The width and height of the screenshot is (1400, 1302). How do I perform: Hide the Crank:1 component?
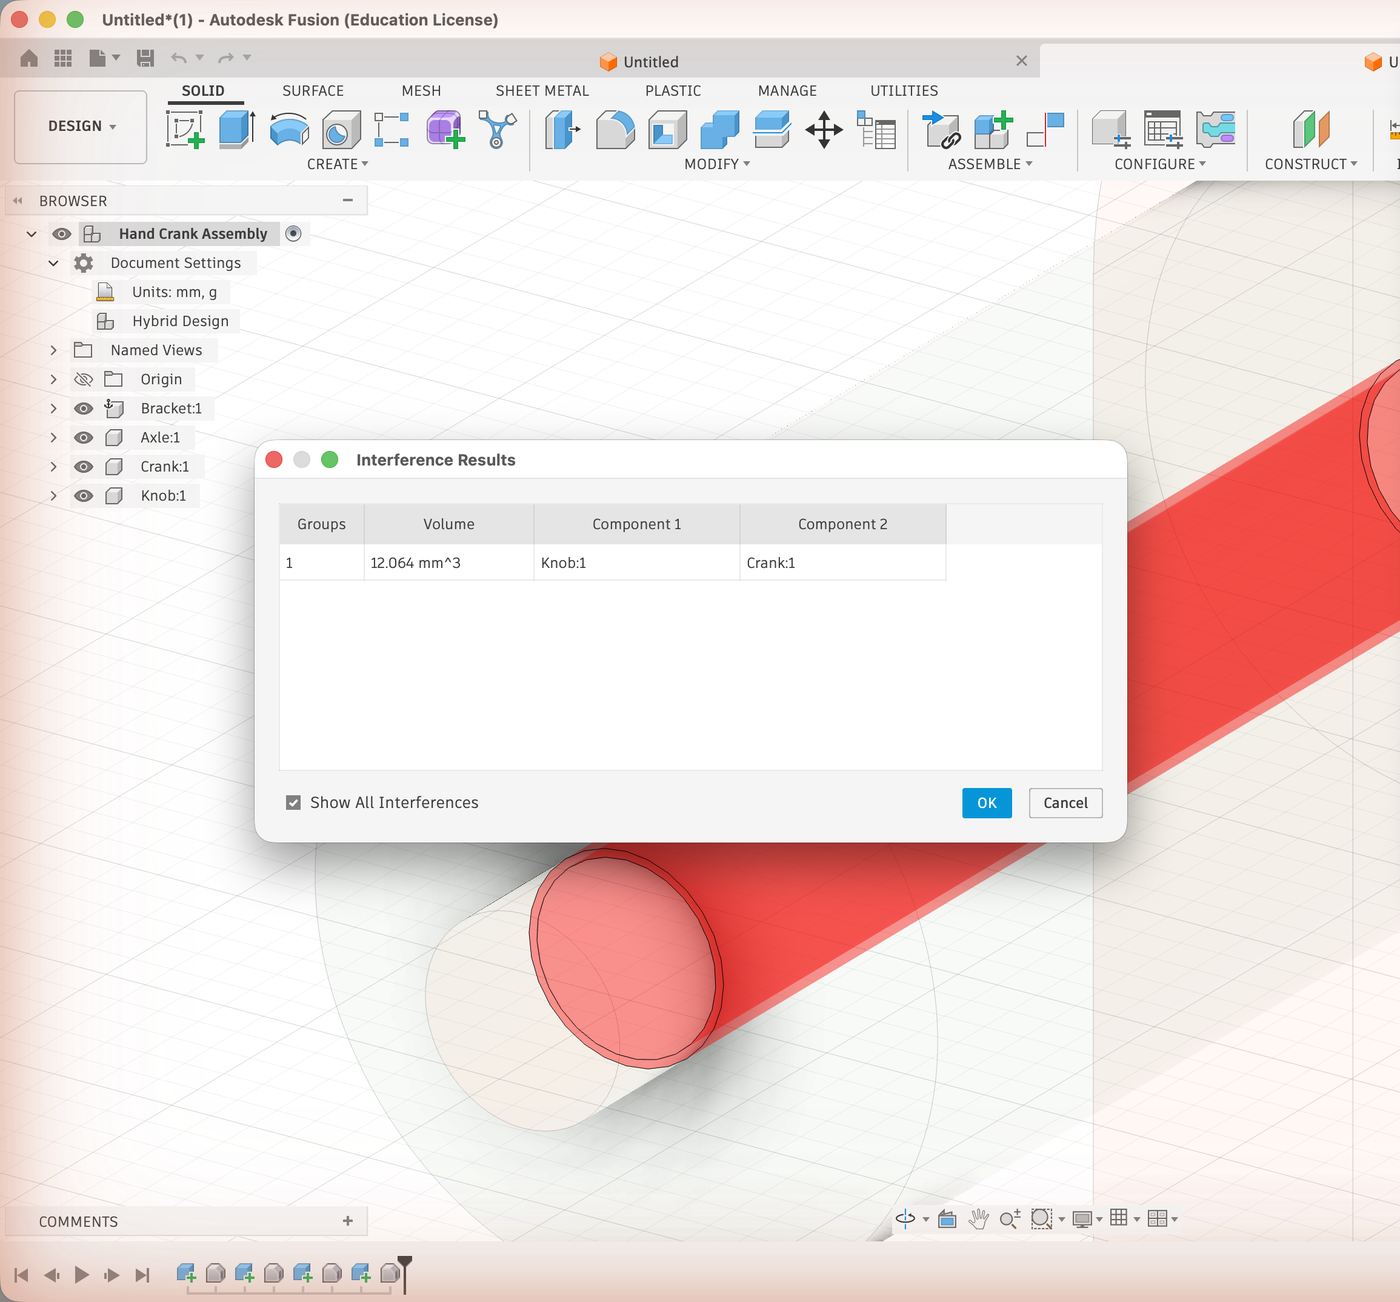click(x=84, y=467)
